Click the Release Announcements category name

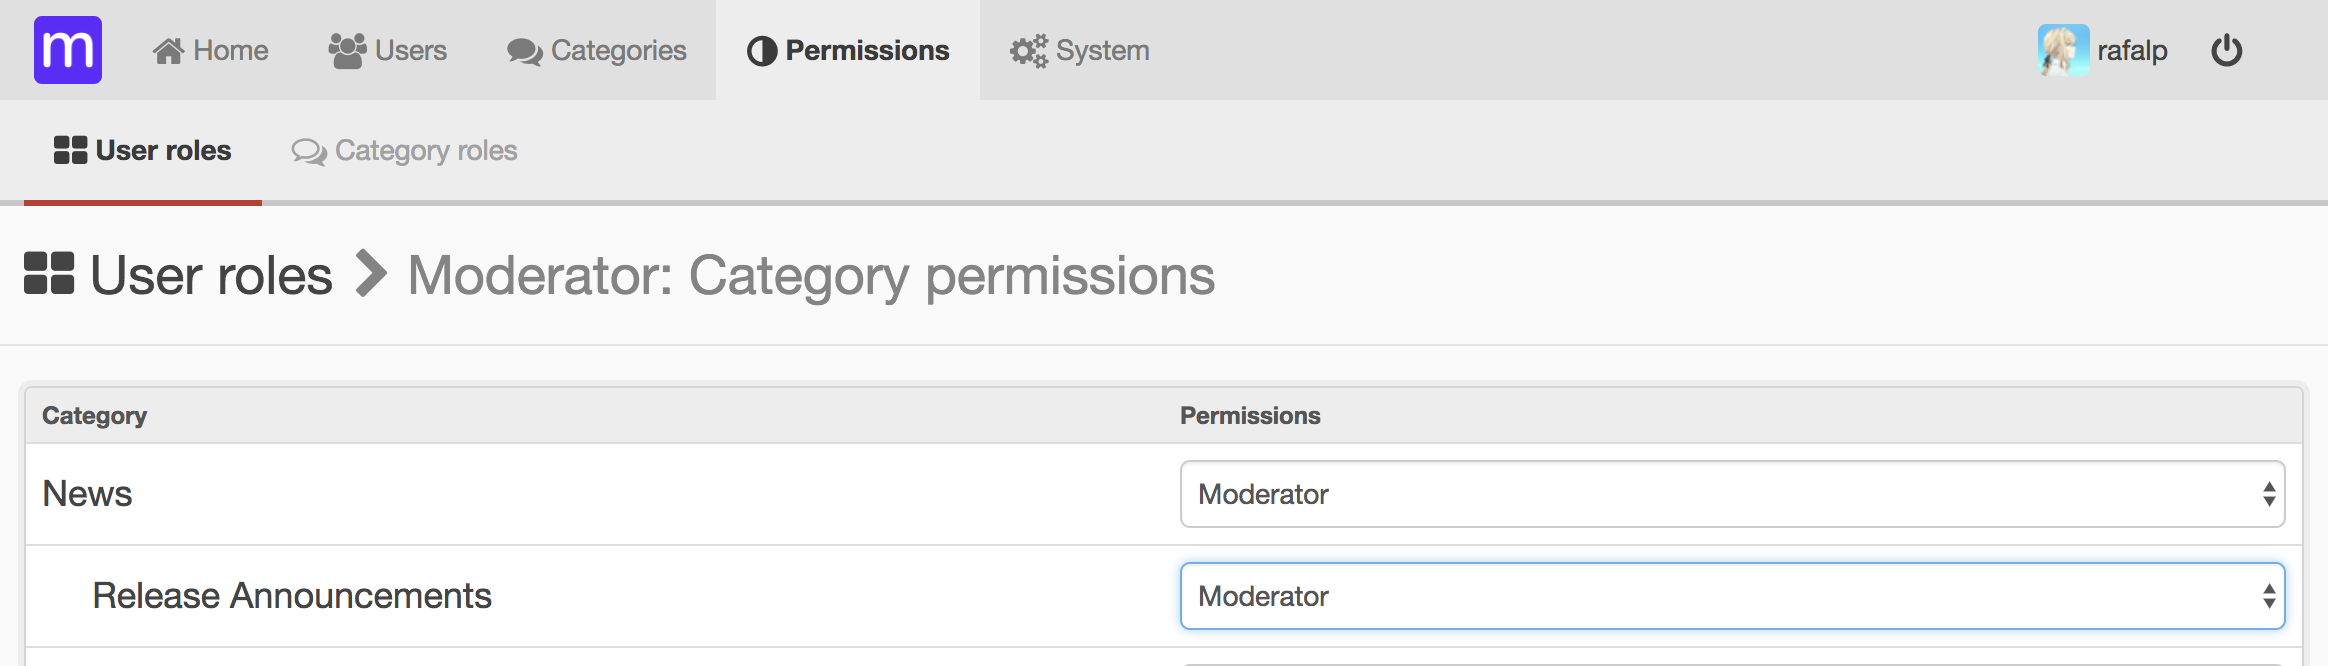(292, 596)
